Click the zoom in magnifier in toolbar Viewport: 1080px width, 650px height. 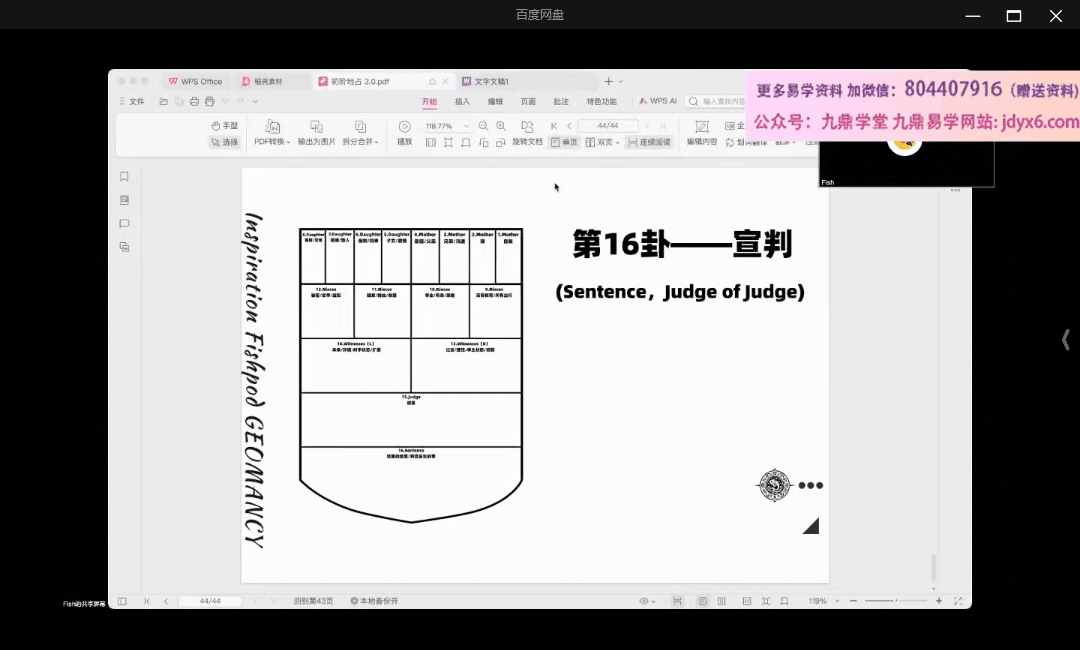pos(501,126)
